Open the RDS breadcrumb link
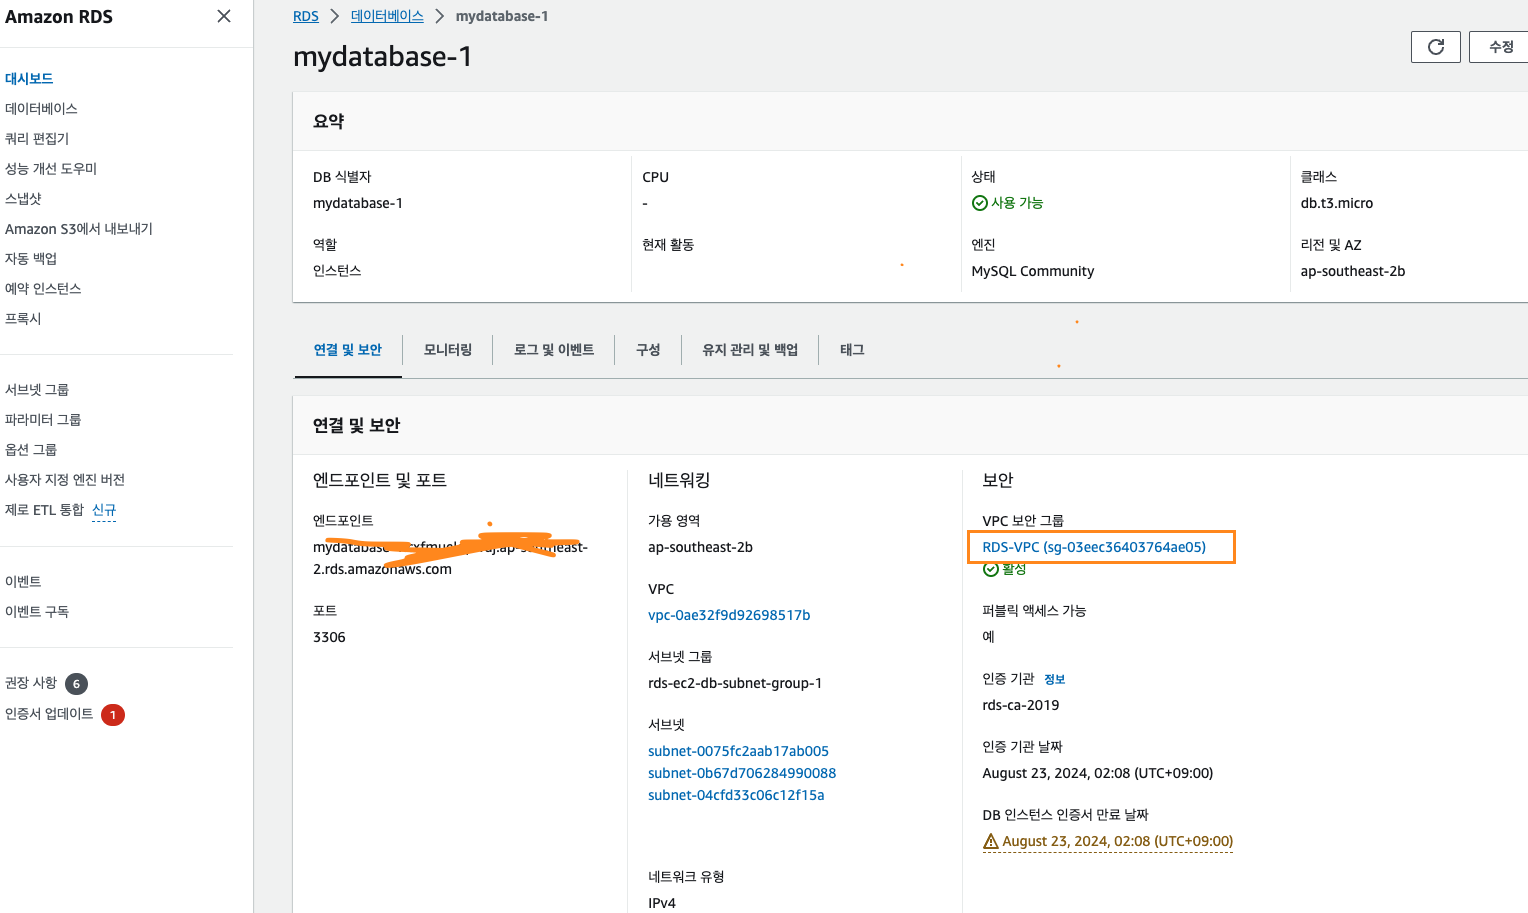Screen dimensions: 1528x913 pos(306,16)
